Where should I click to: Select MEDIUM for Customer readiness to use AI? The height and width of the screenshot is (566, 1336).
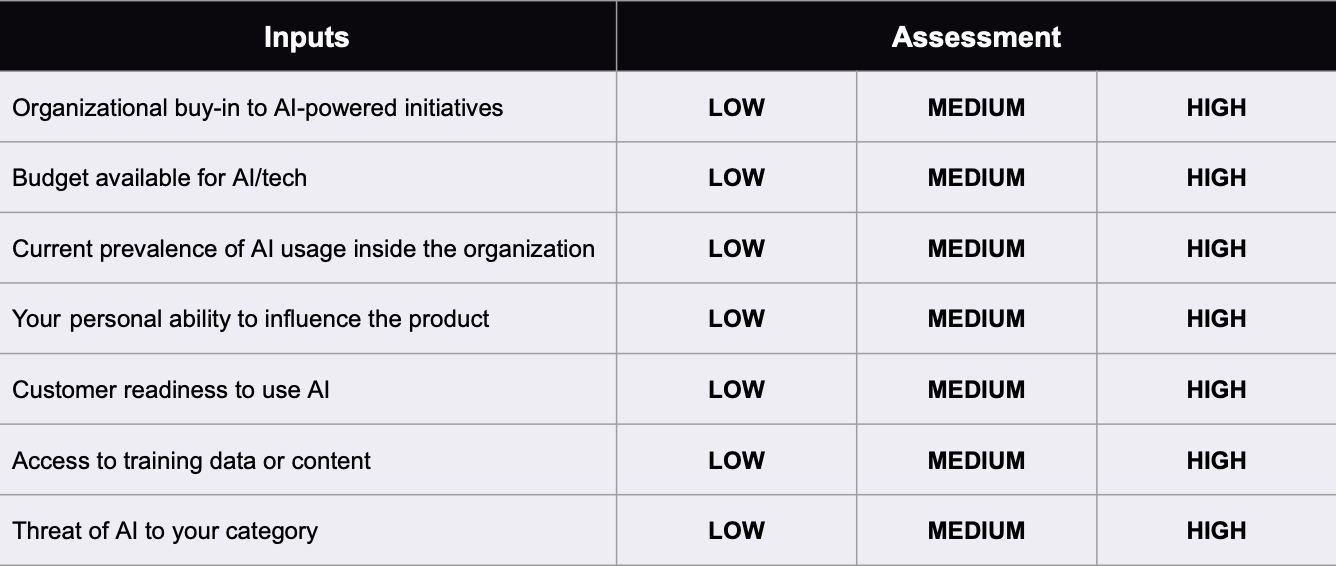click(976, 389)
